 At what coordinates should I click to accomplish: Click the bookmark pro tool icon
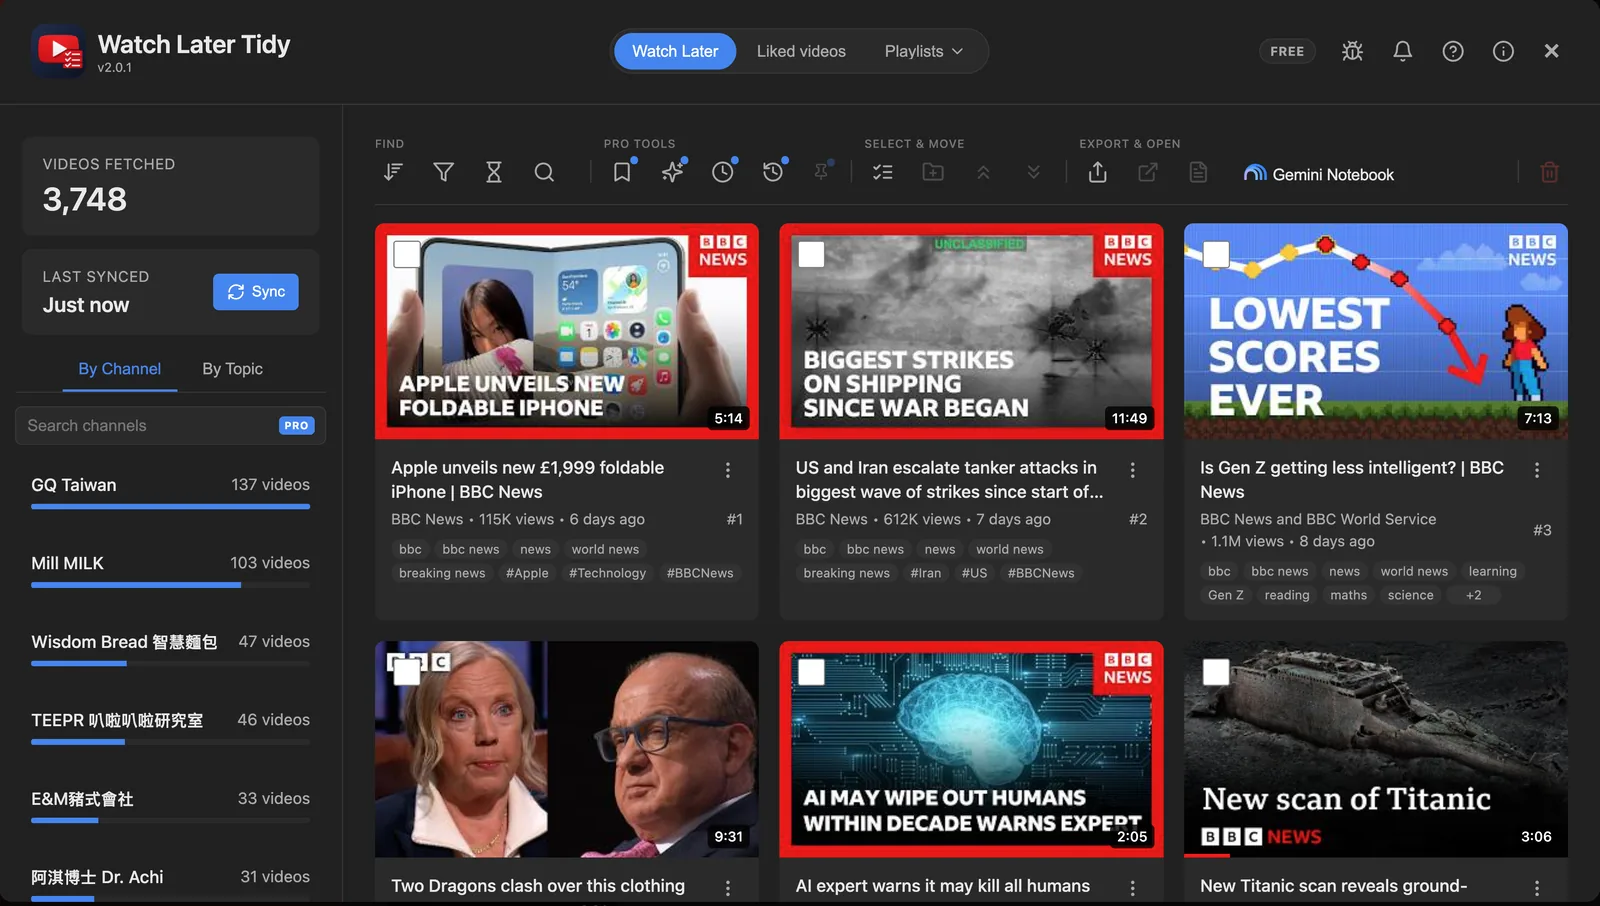pyautogui.click(x=622, y=172)
